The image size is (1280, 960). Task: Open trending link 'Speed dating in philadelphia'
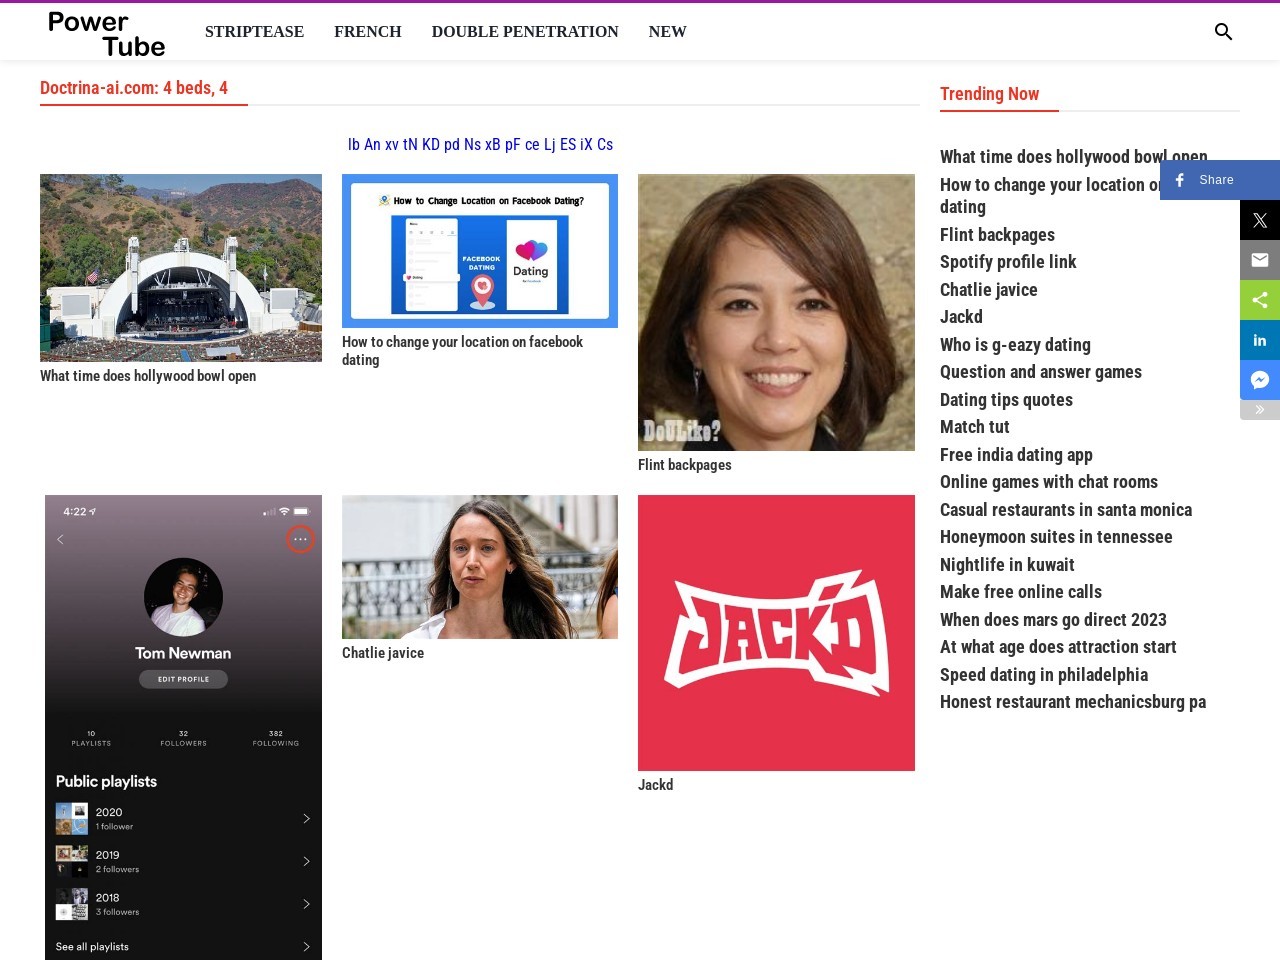point(1044,675)
